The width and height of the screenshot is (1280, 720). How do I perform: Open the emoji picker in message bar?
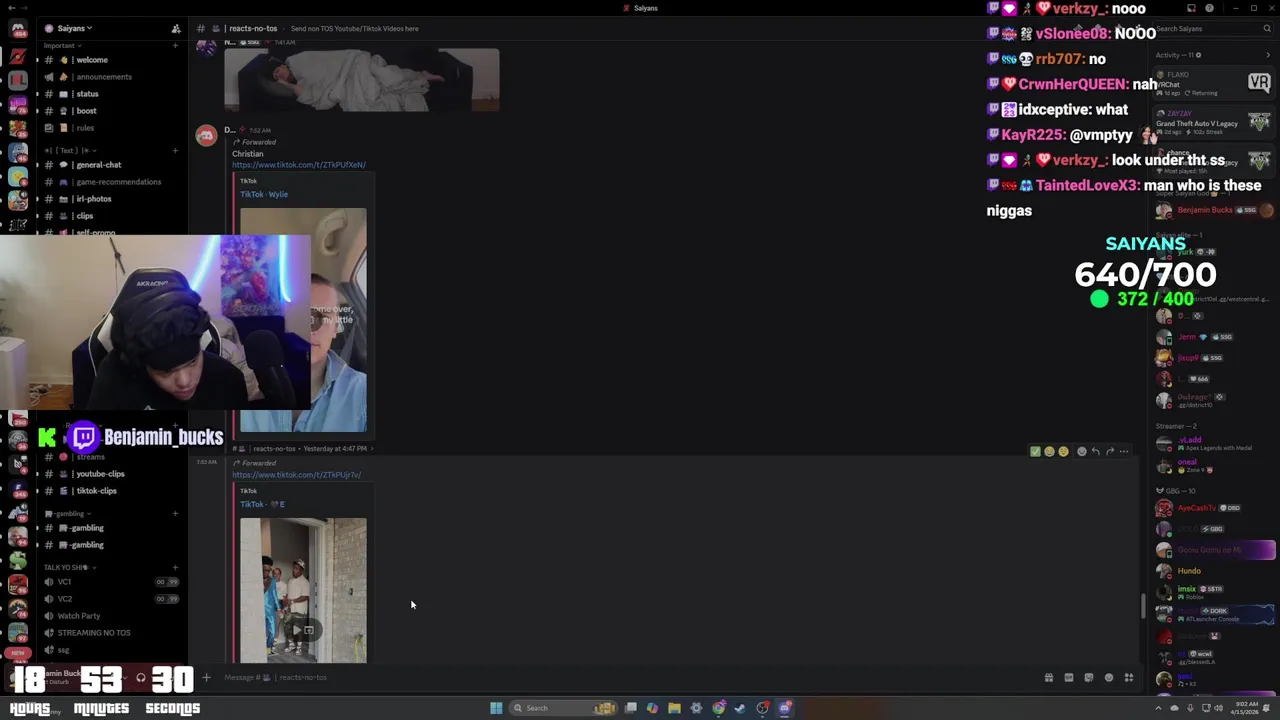click(x=1108, y=678)
